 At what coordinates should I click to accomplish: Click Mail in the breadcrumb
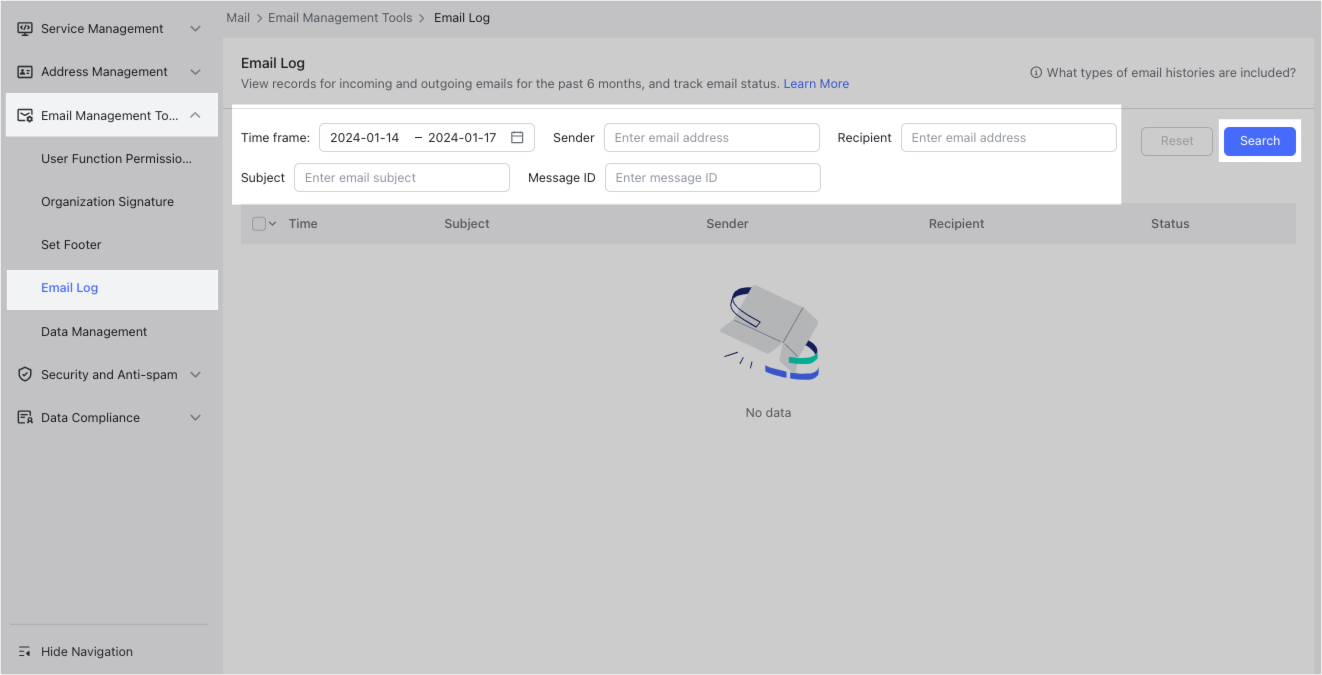(x=238, y=18)
